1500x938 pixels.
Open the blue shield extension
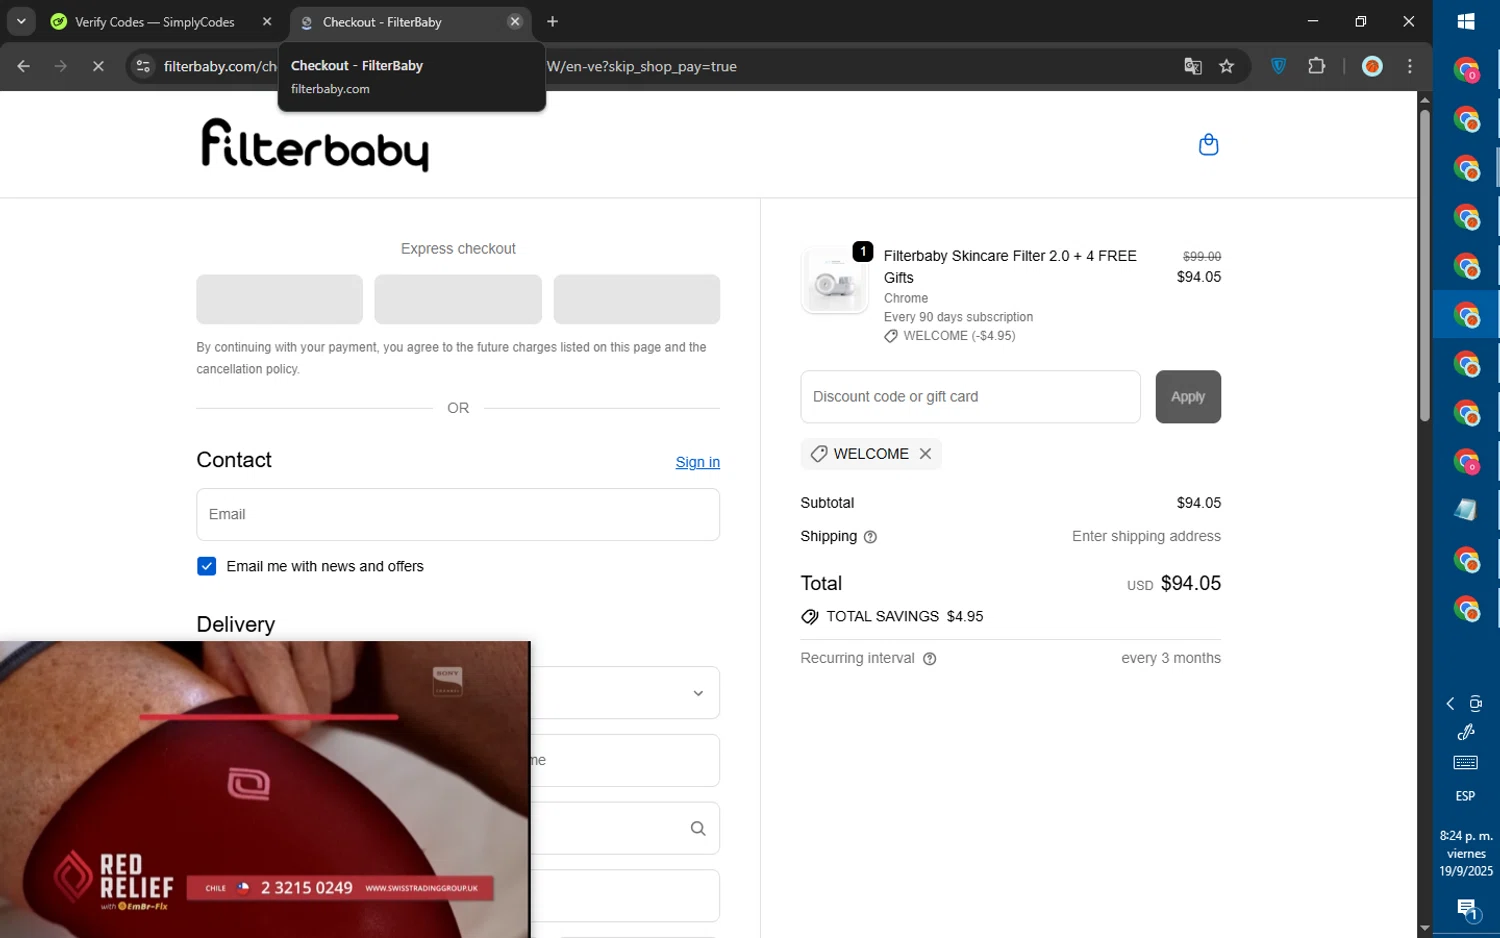click(x=1278, y=67)
